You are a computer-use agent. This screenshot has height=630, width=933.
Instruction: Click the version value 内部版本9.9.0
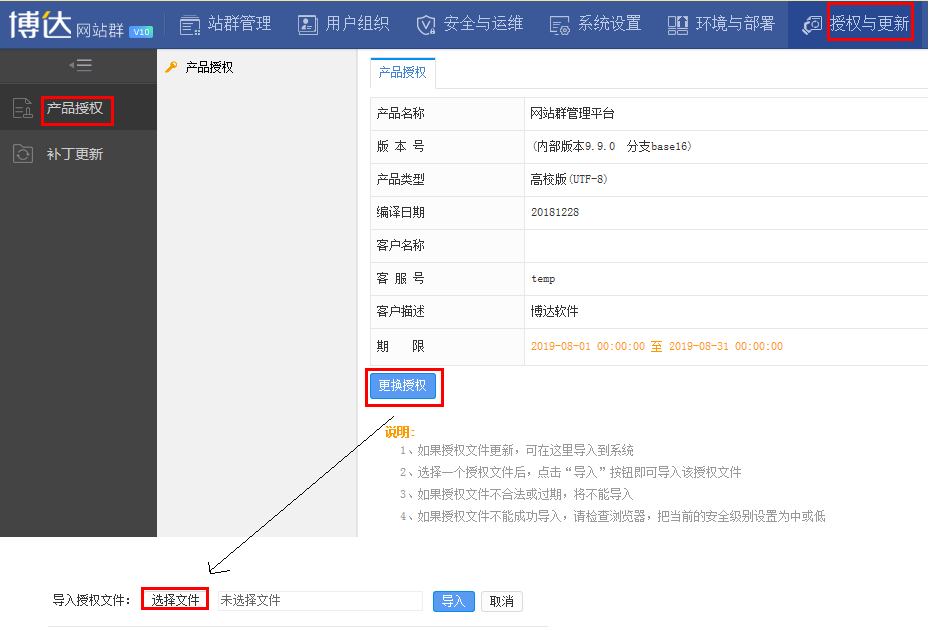tap(610, 146)
